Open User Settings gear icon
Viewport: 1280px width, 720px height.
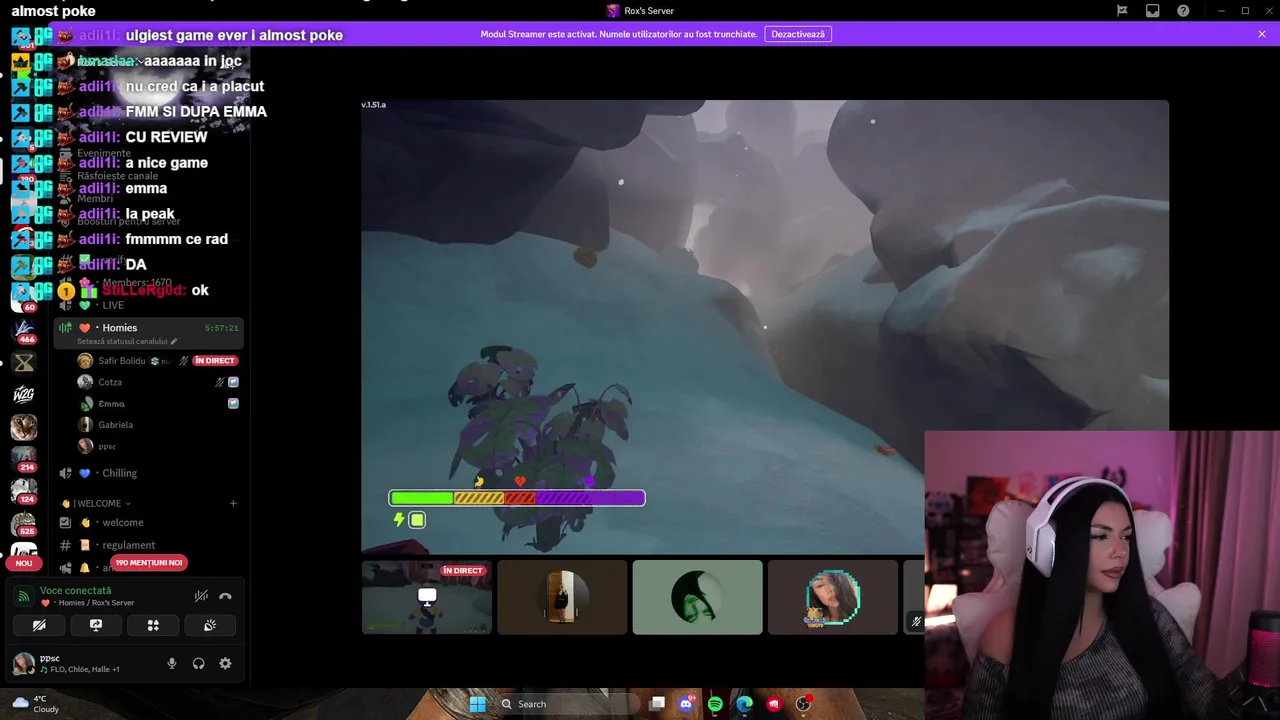(225, 663)
